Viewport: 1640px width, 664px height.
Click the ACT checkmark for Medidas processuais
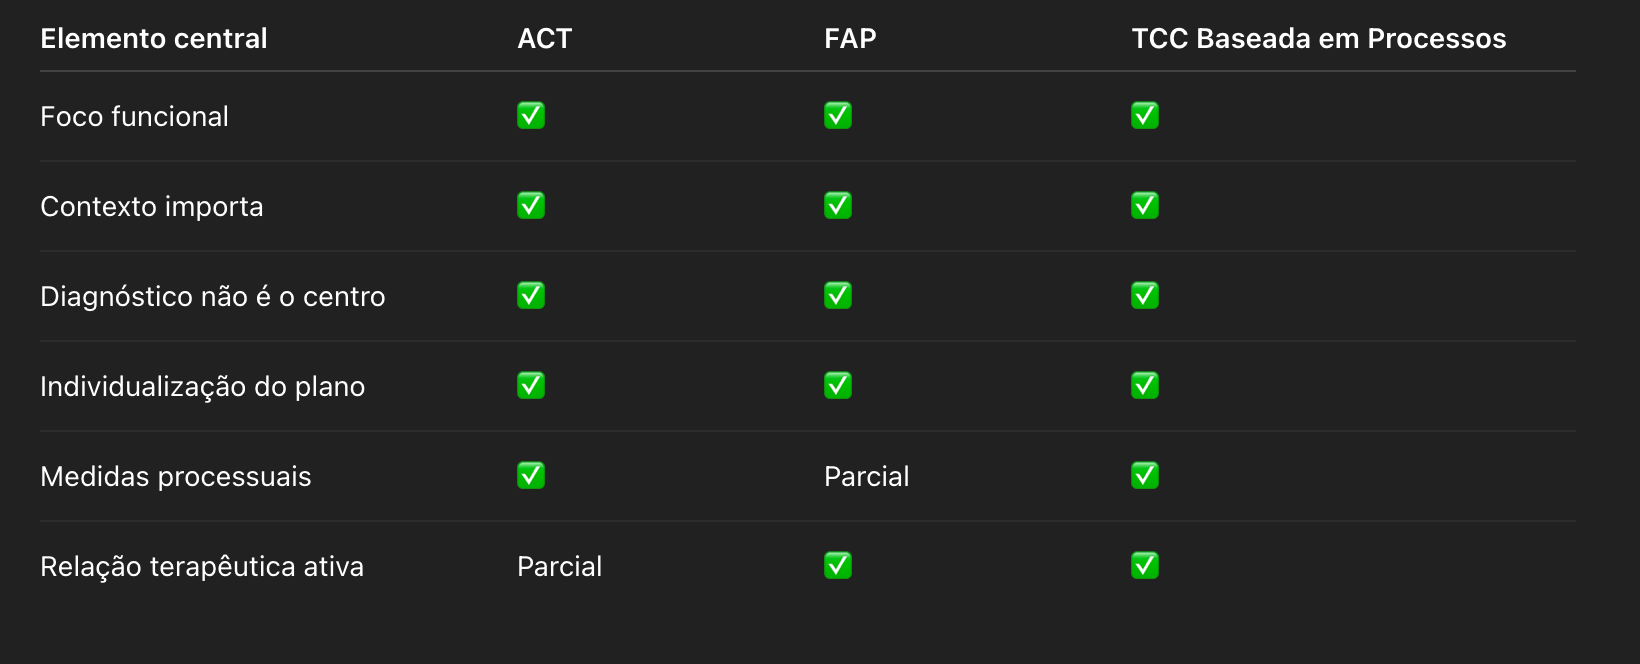click(x=531, y=476)
